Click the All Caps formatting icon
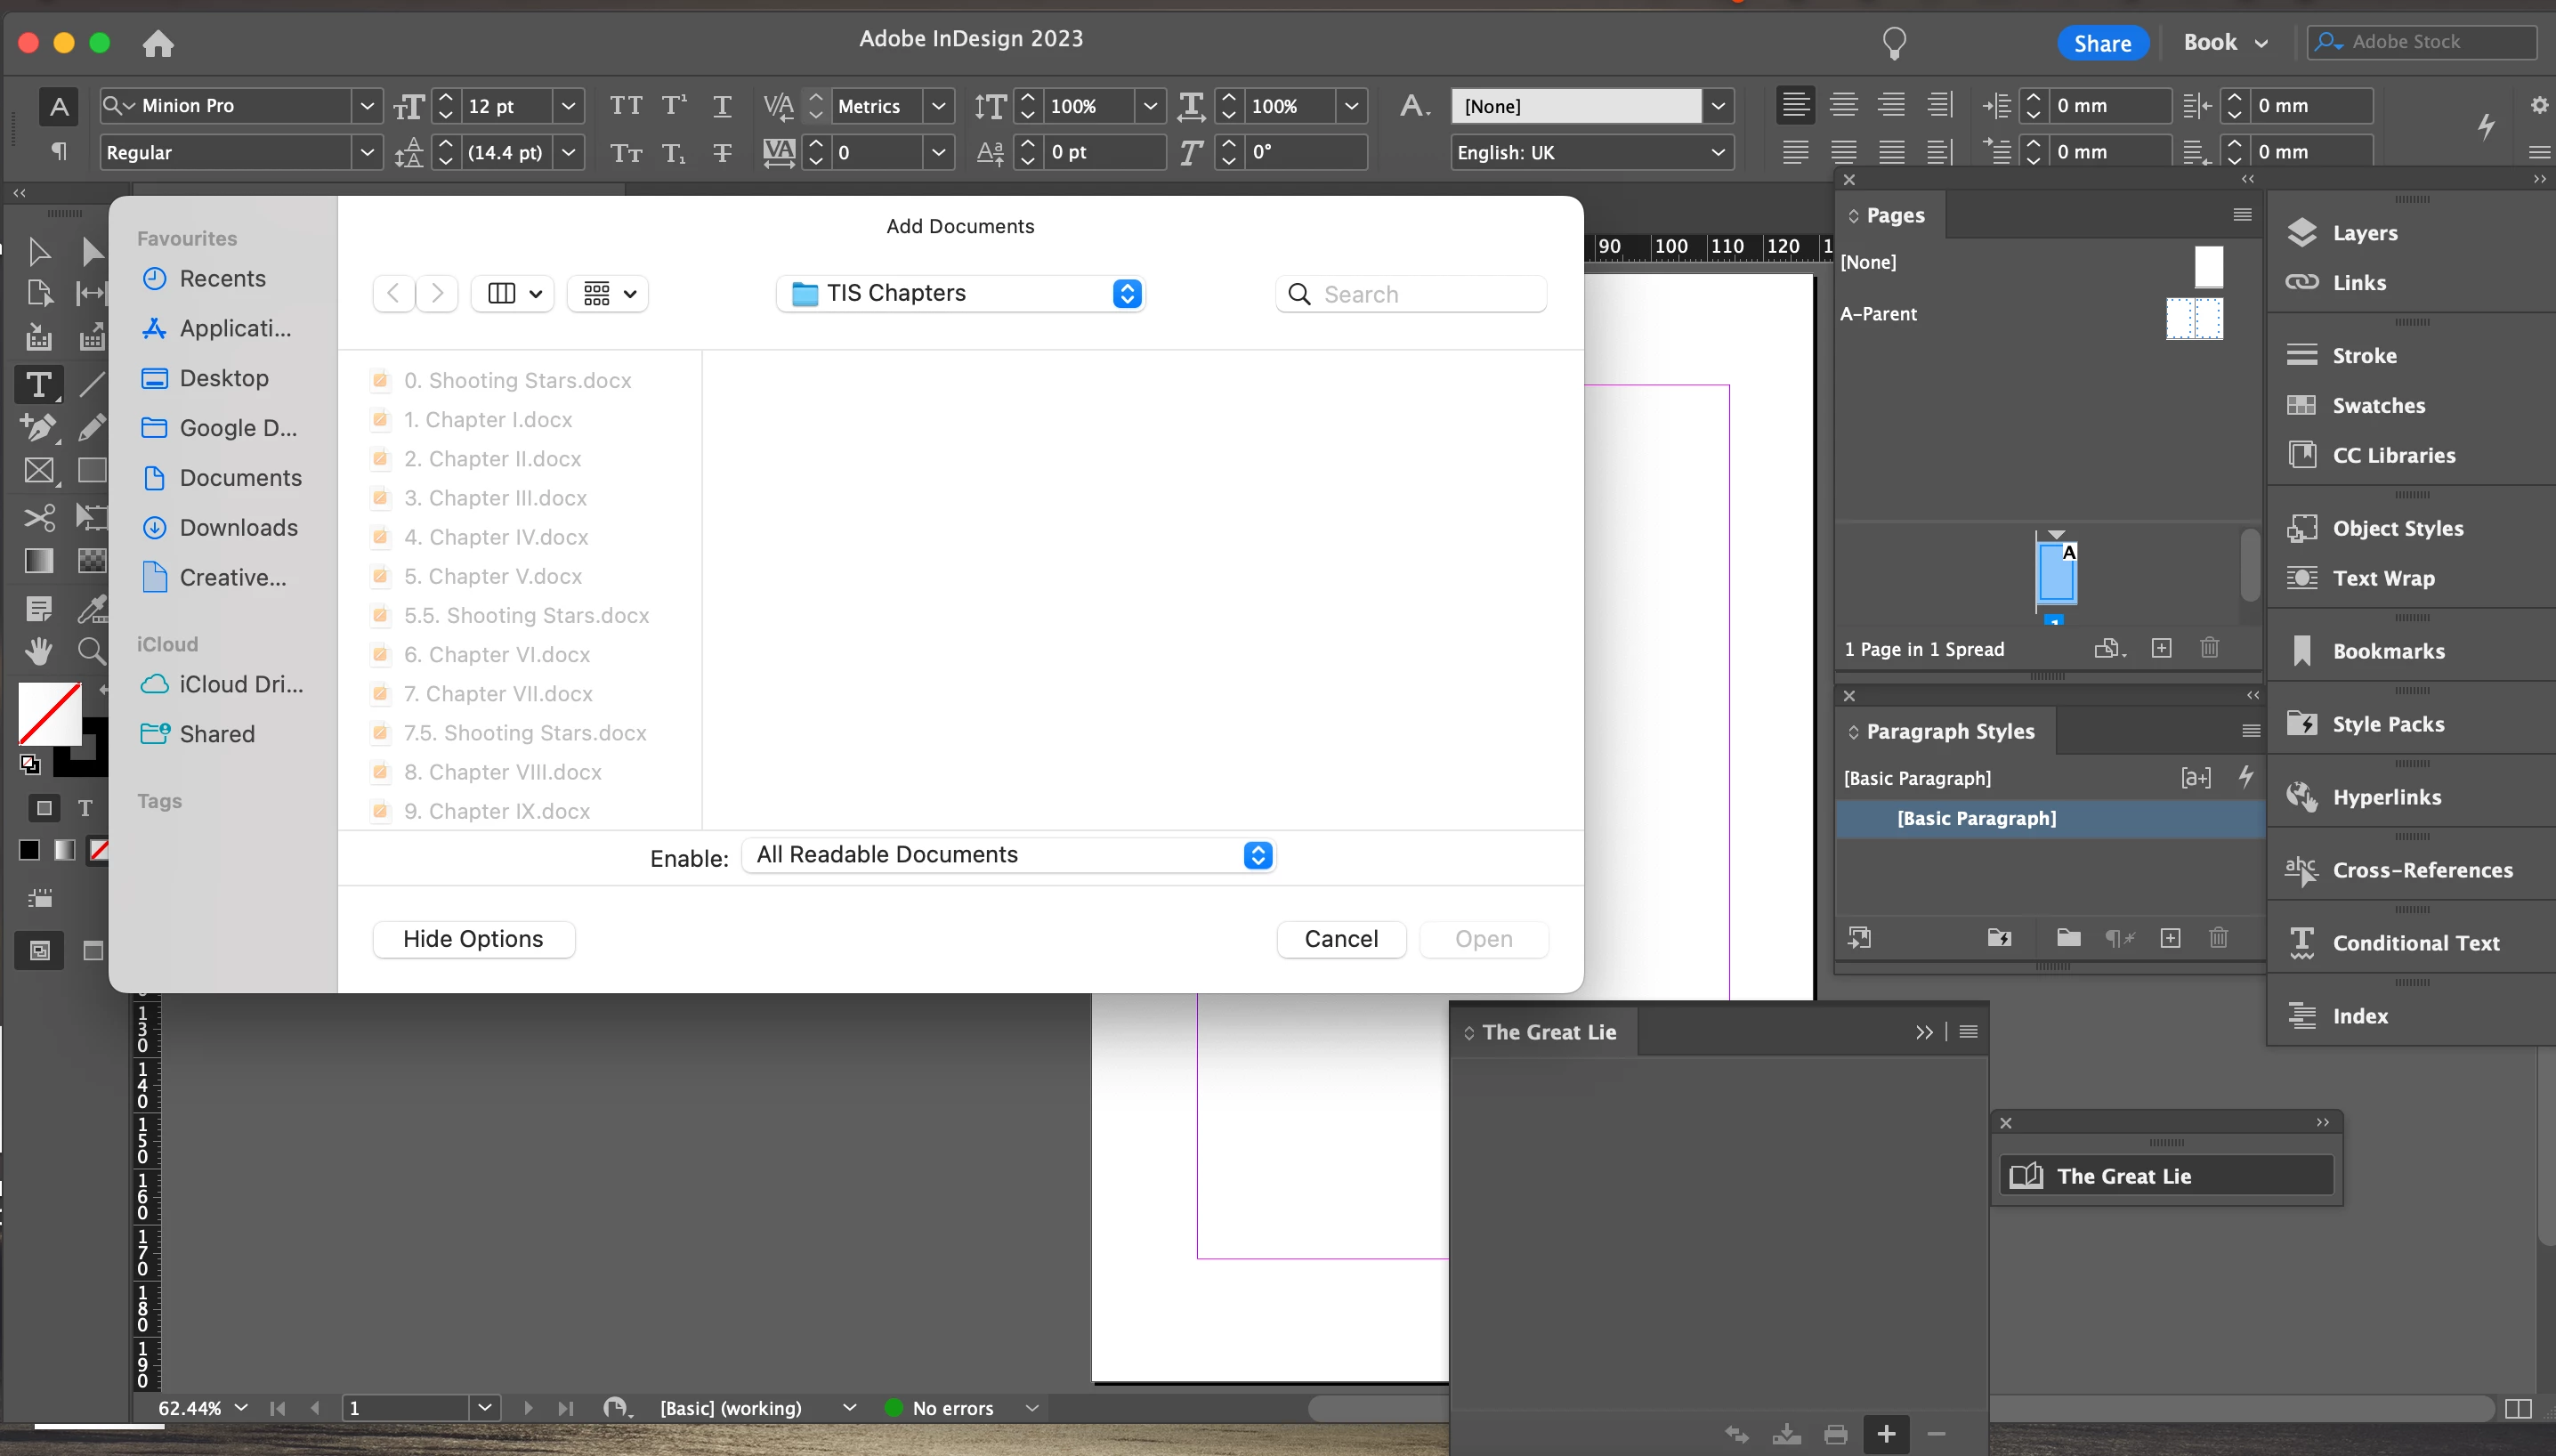 [626, 105]
